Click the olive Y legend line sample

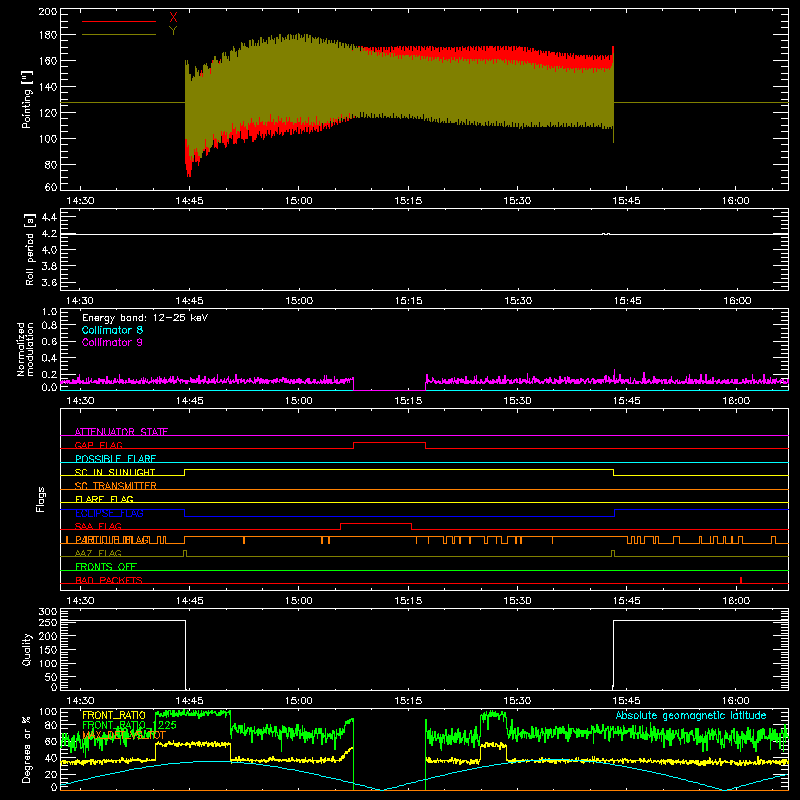(119, 34)
